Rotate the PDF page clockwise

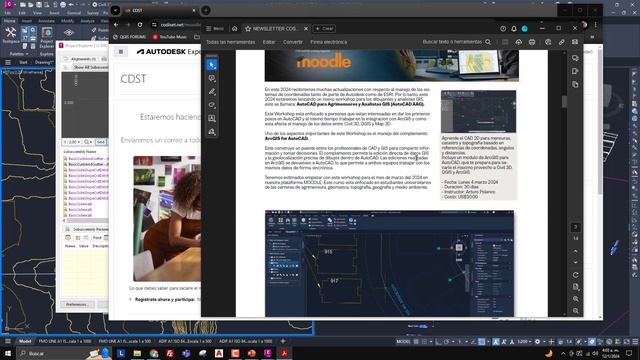coord(576,275)
